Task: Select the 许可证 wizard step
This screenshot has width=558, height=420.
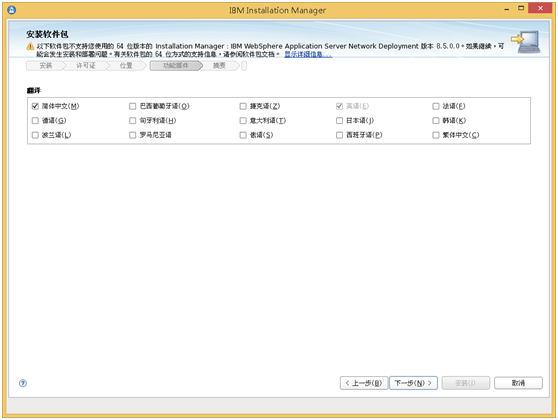Action: [x=86, y=66]
